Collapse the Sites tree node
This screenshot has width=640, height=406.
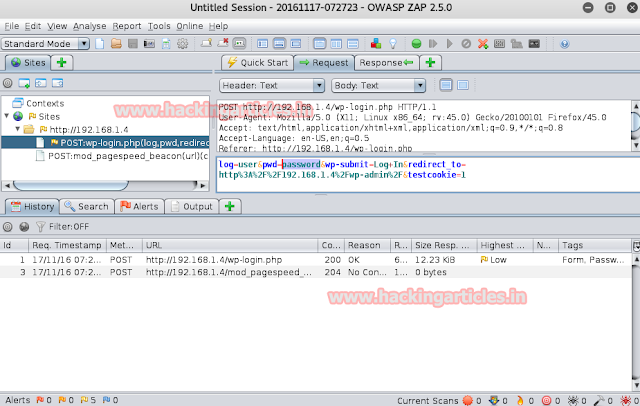(7, 116)
